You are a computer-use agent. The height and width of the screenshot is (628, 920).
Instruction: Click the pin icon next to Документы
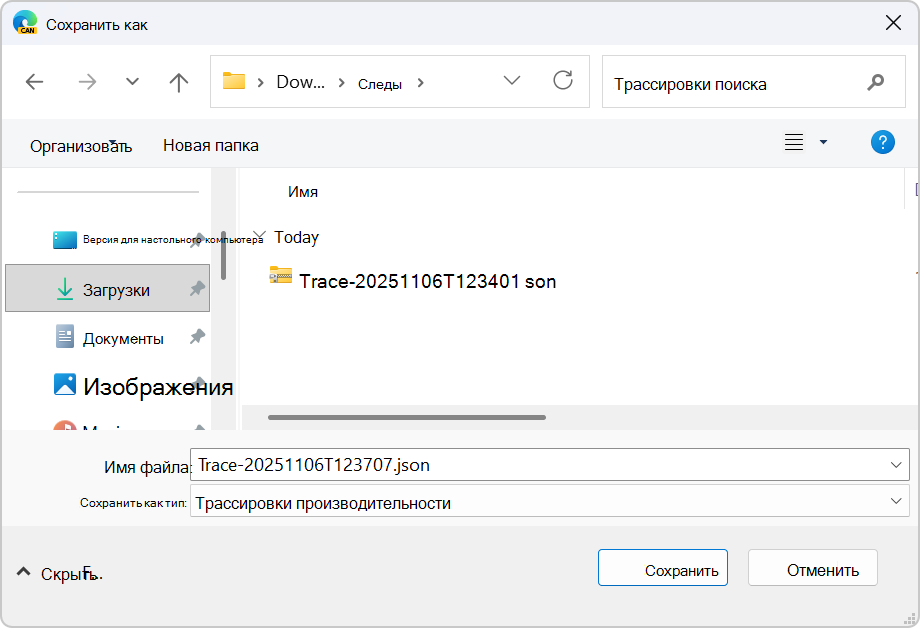(197, 337)
